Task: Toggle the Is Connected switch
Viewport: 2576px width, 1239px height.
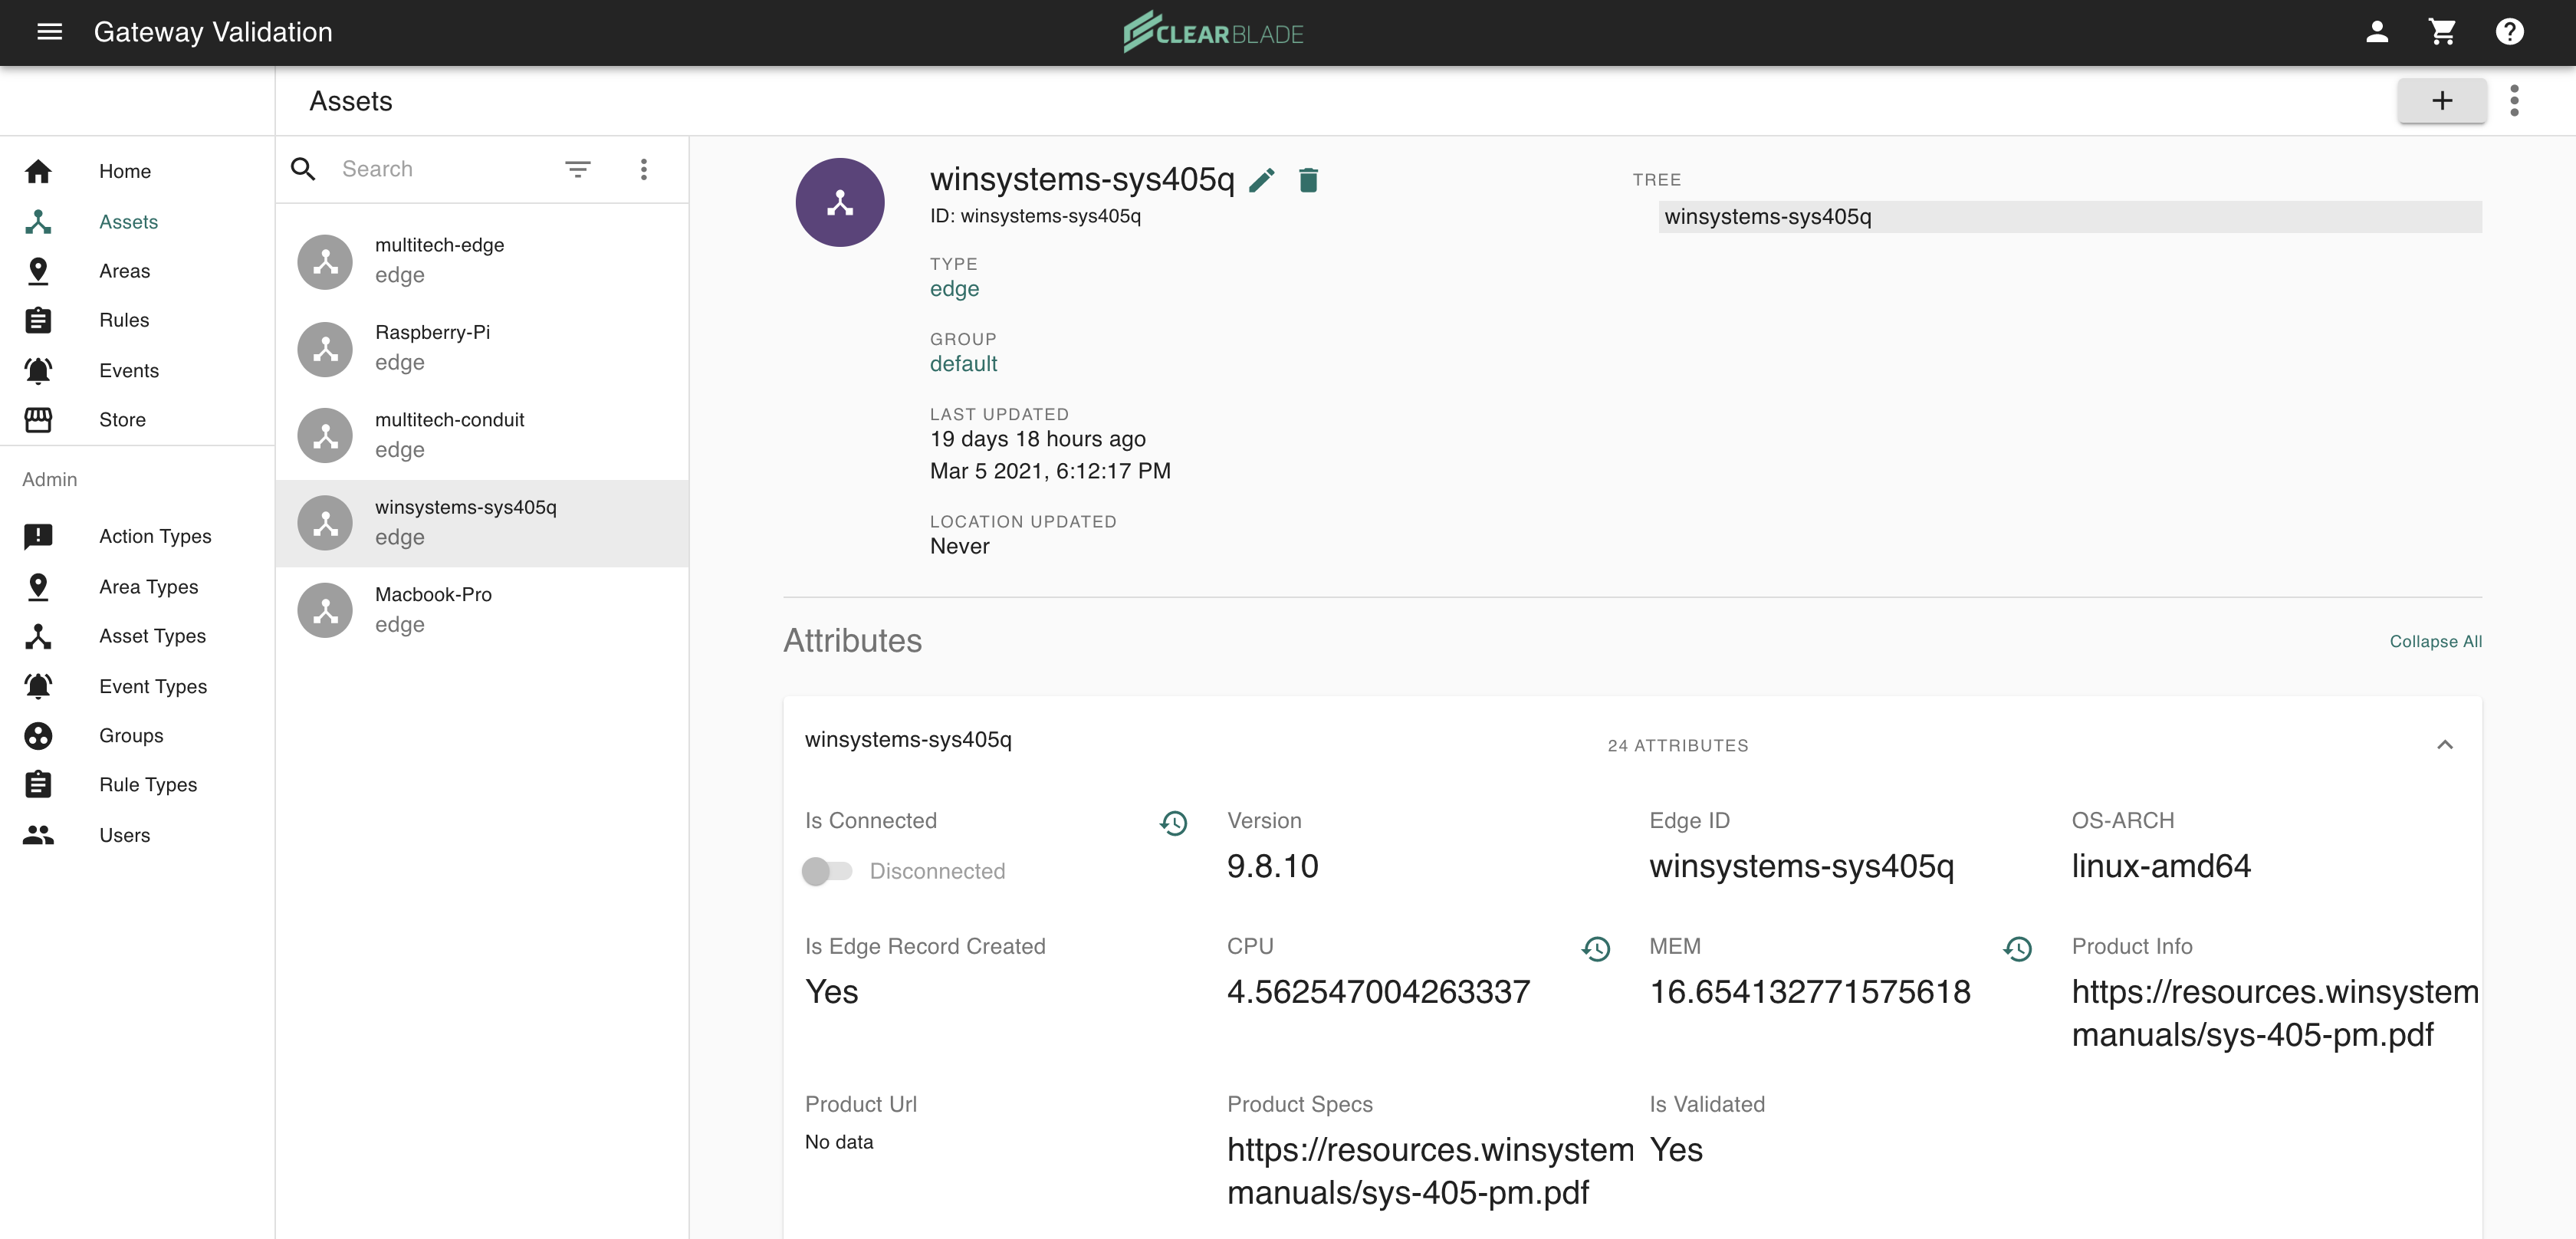Action: tap(827, 871)
